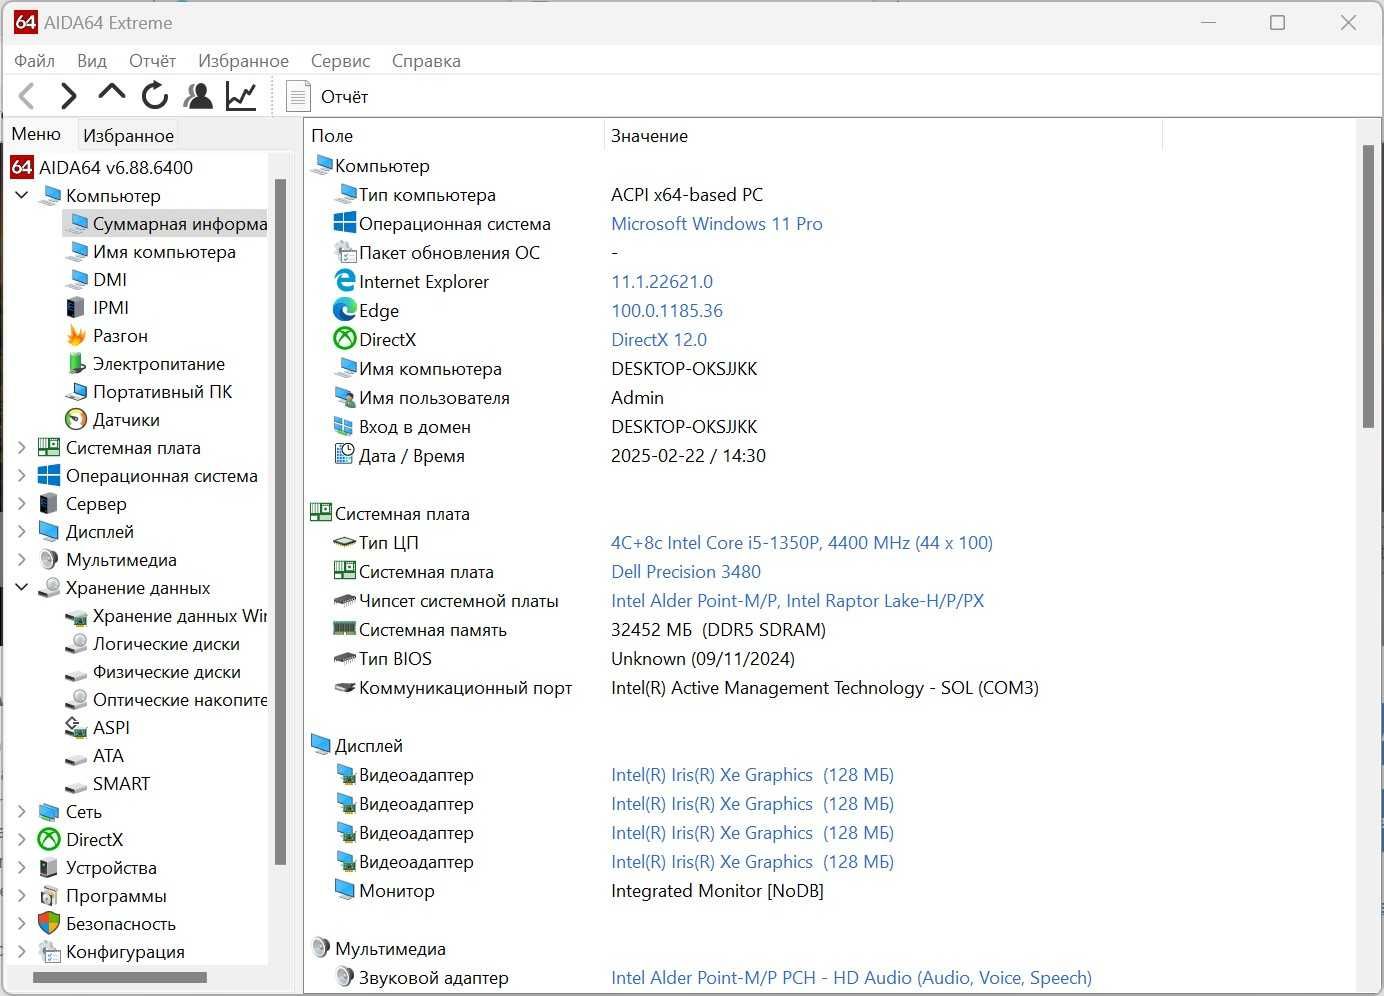Expand the Мультимедиа tree node
This screenshot has height=996, width=1384.
21,560
